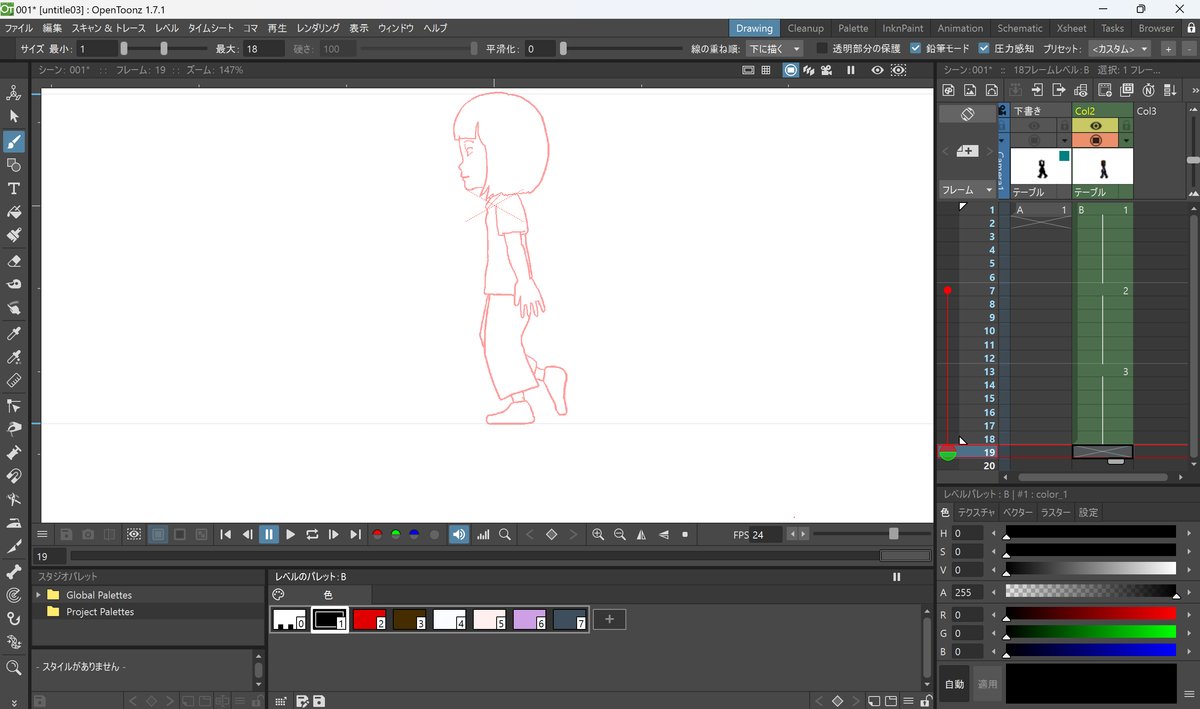Toggle field guide in viewer
The height and width of the screenshot is (709, 1200).
(x=766, y=70)
